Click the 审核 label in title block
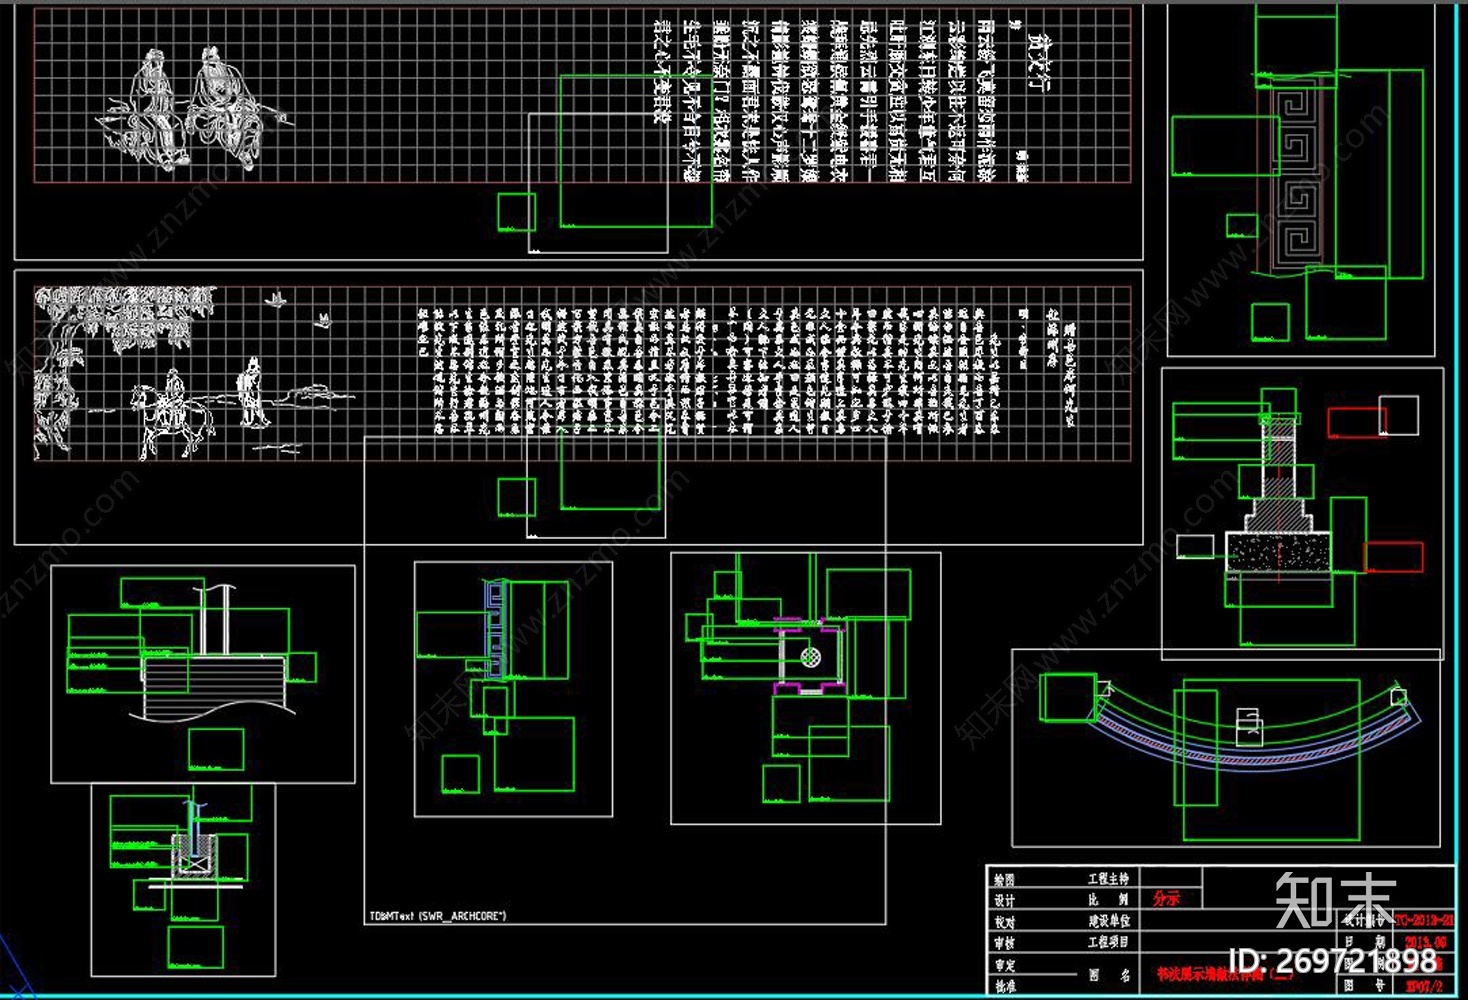 (1003, 943)
